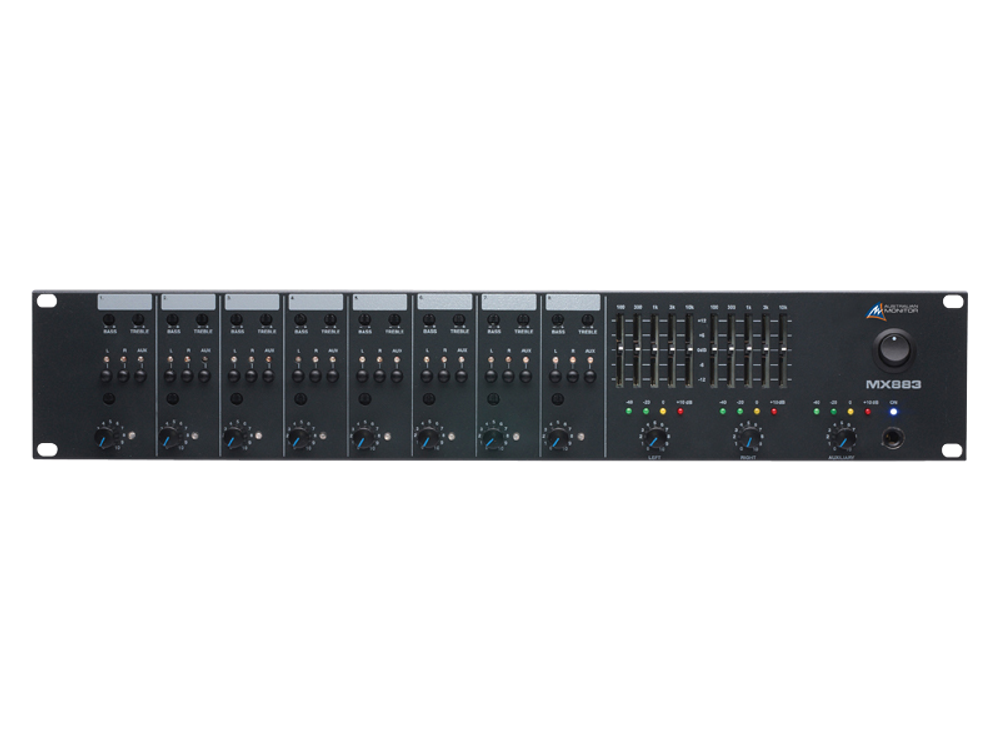
Task: Click the 10k fader on the right EQ
Action: point(783,348)
